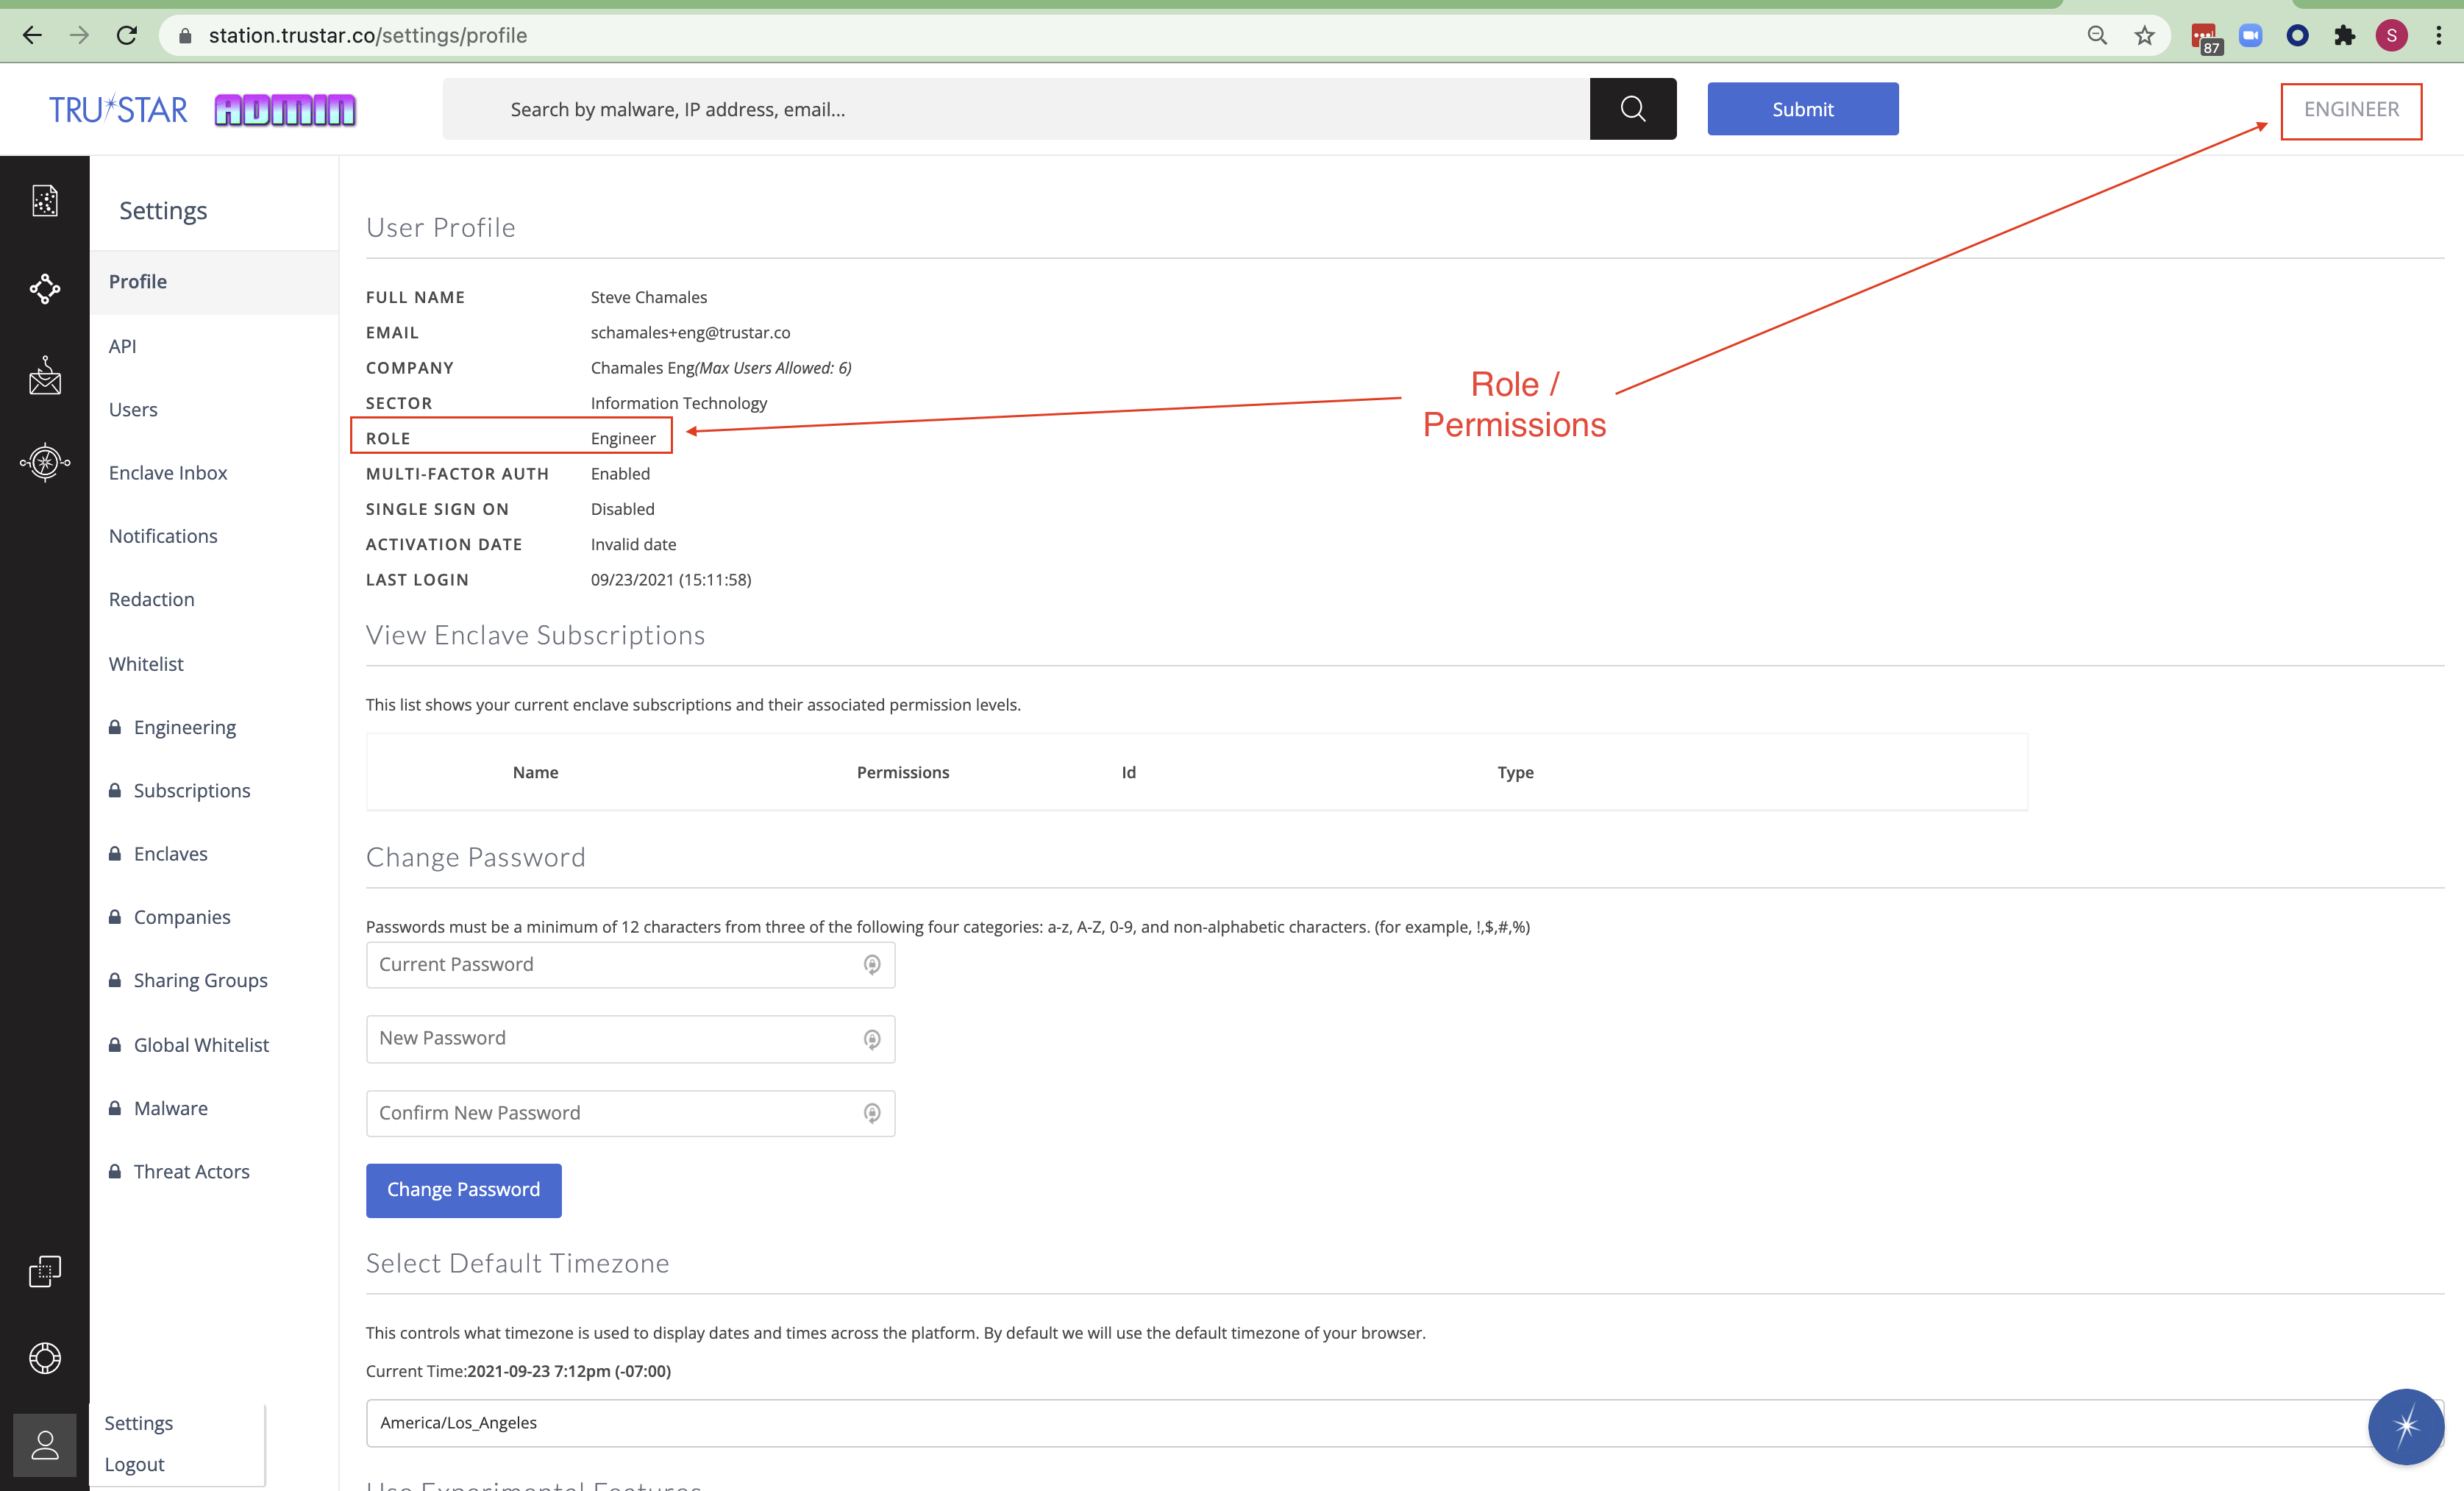
Task: Open the Extensions puzzle piece menu
Action: pyautogui.click(x=2344, y=36)
